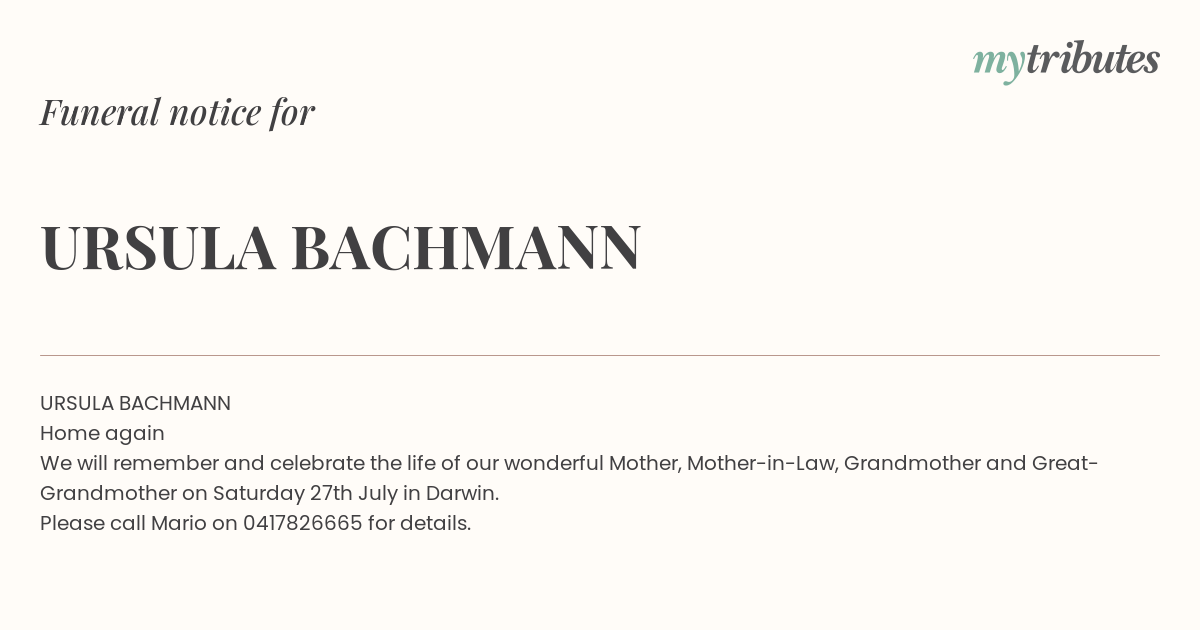
Task: Click the name "Mario" in the notice
Action: tap(178, 523)
